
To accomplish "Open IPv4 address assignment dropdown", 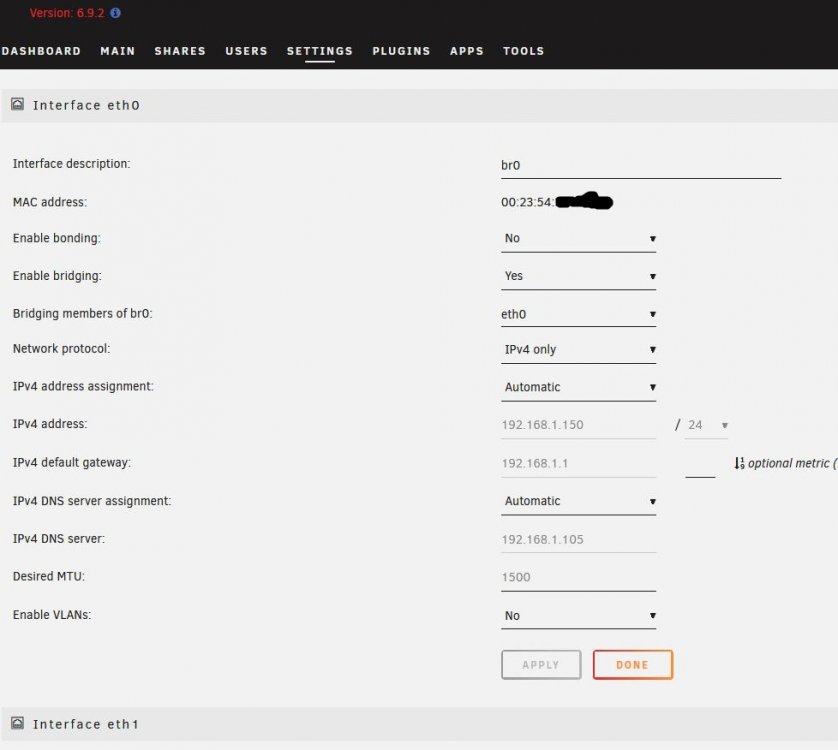I will pos(578,387).
